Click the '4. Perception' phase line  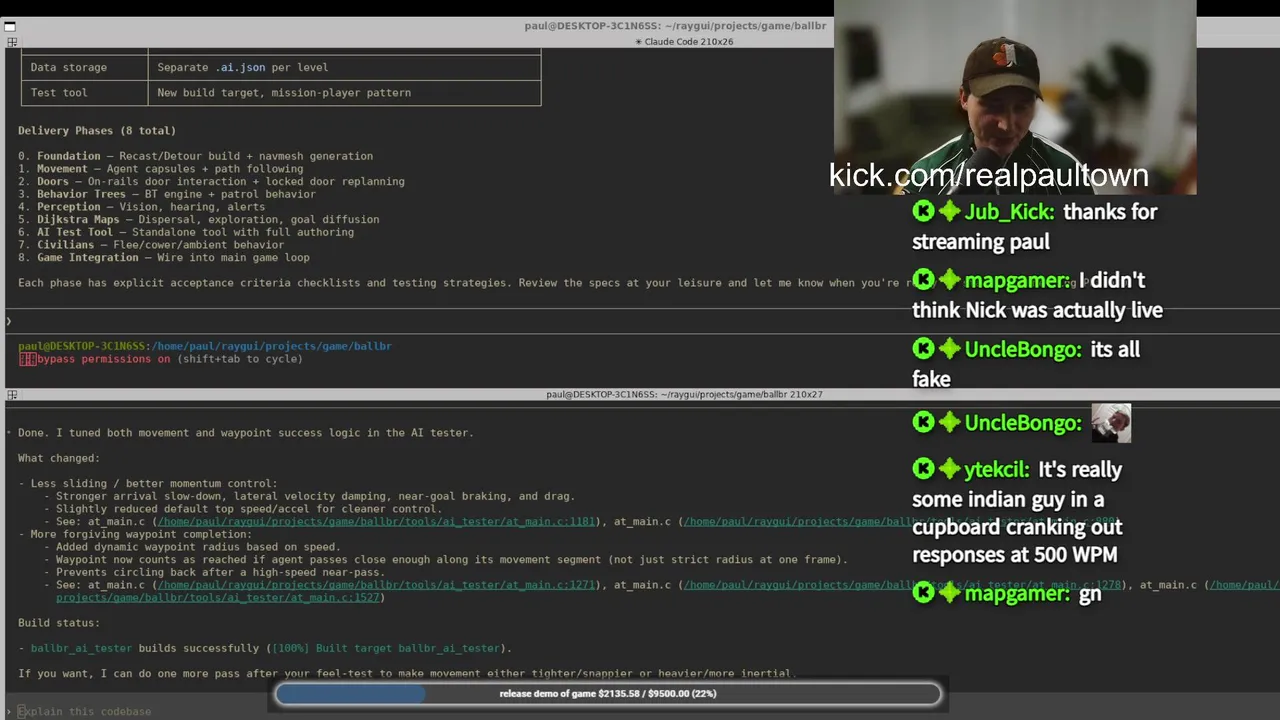141,207
